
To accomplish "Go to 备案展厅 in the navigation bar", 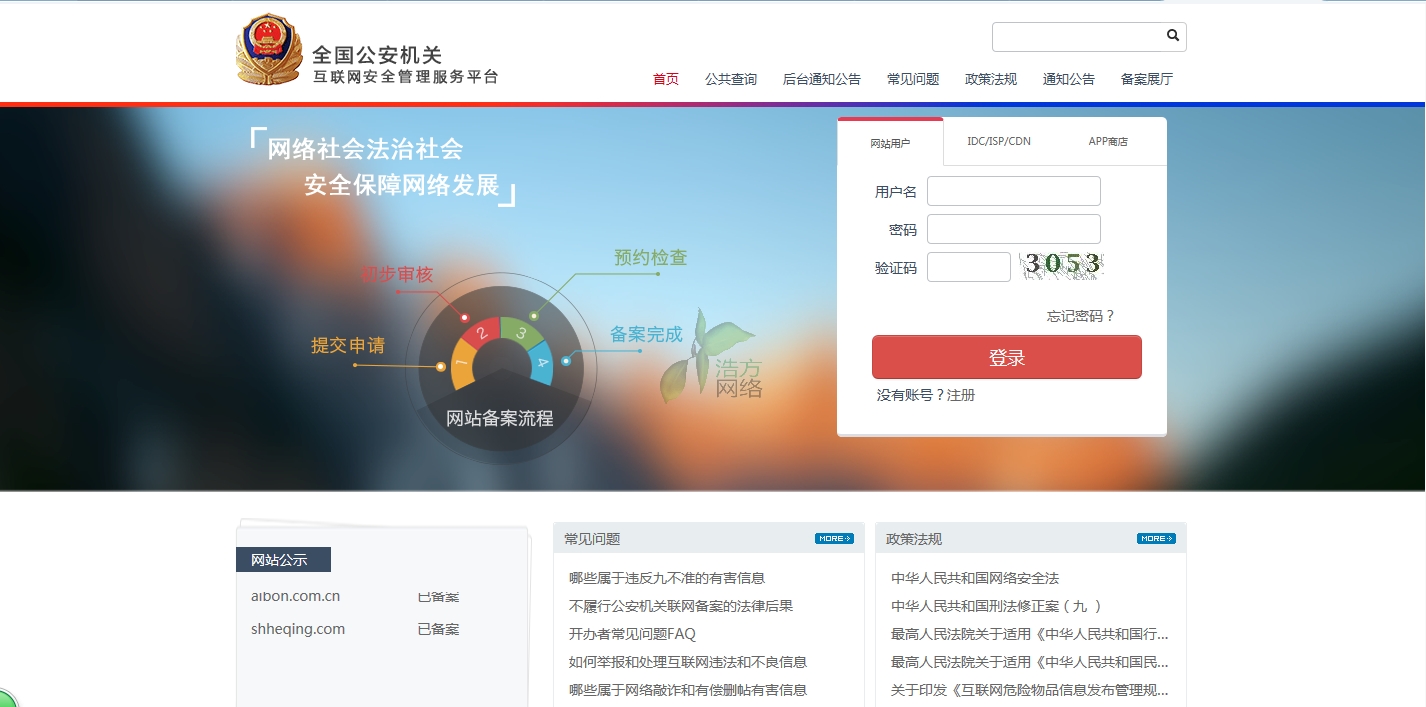I will (x=1146, y=80).
